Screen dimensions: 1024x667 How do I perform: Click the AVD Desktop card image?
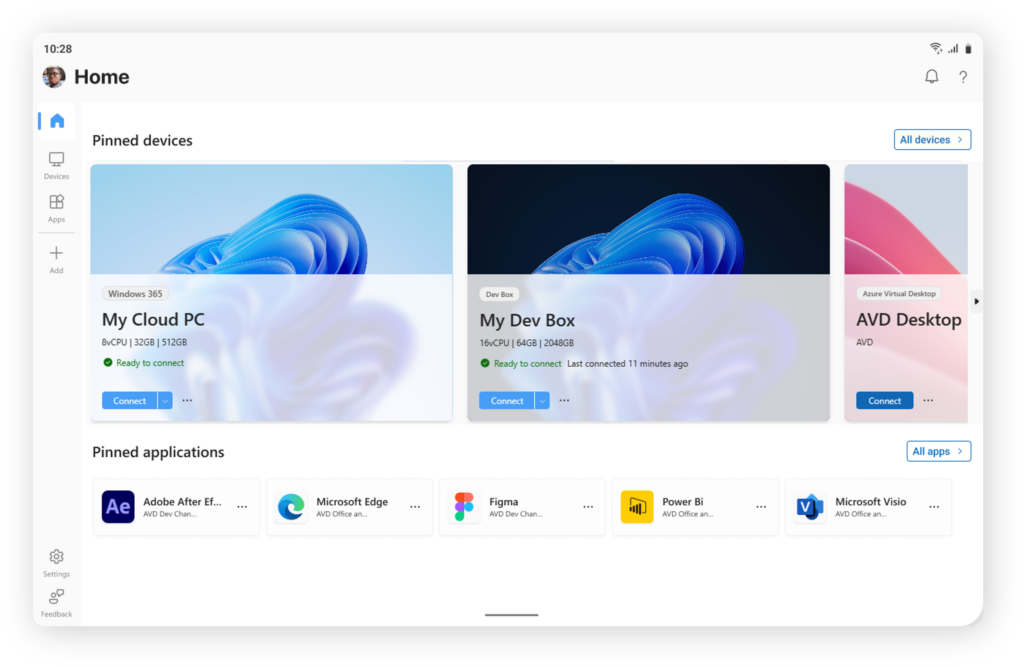[906, 220]
